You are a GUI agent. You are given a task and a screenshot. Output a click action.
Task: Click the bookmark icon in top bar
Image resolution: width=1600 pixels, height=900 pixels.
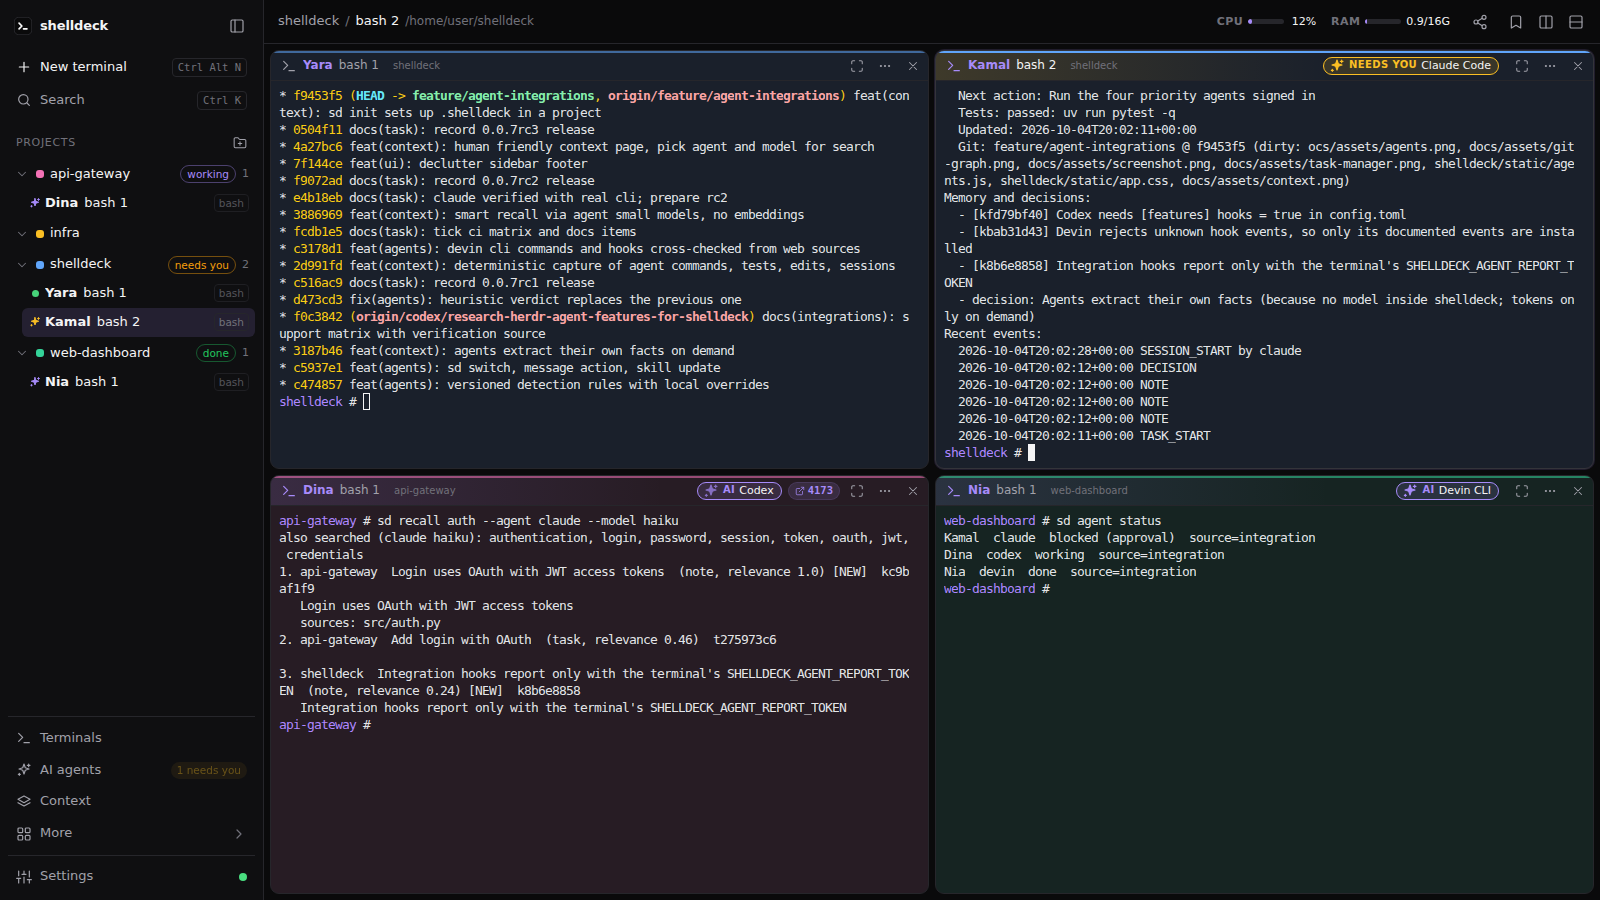point(1516,22)
